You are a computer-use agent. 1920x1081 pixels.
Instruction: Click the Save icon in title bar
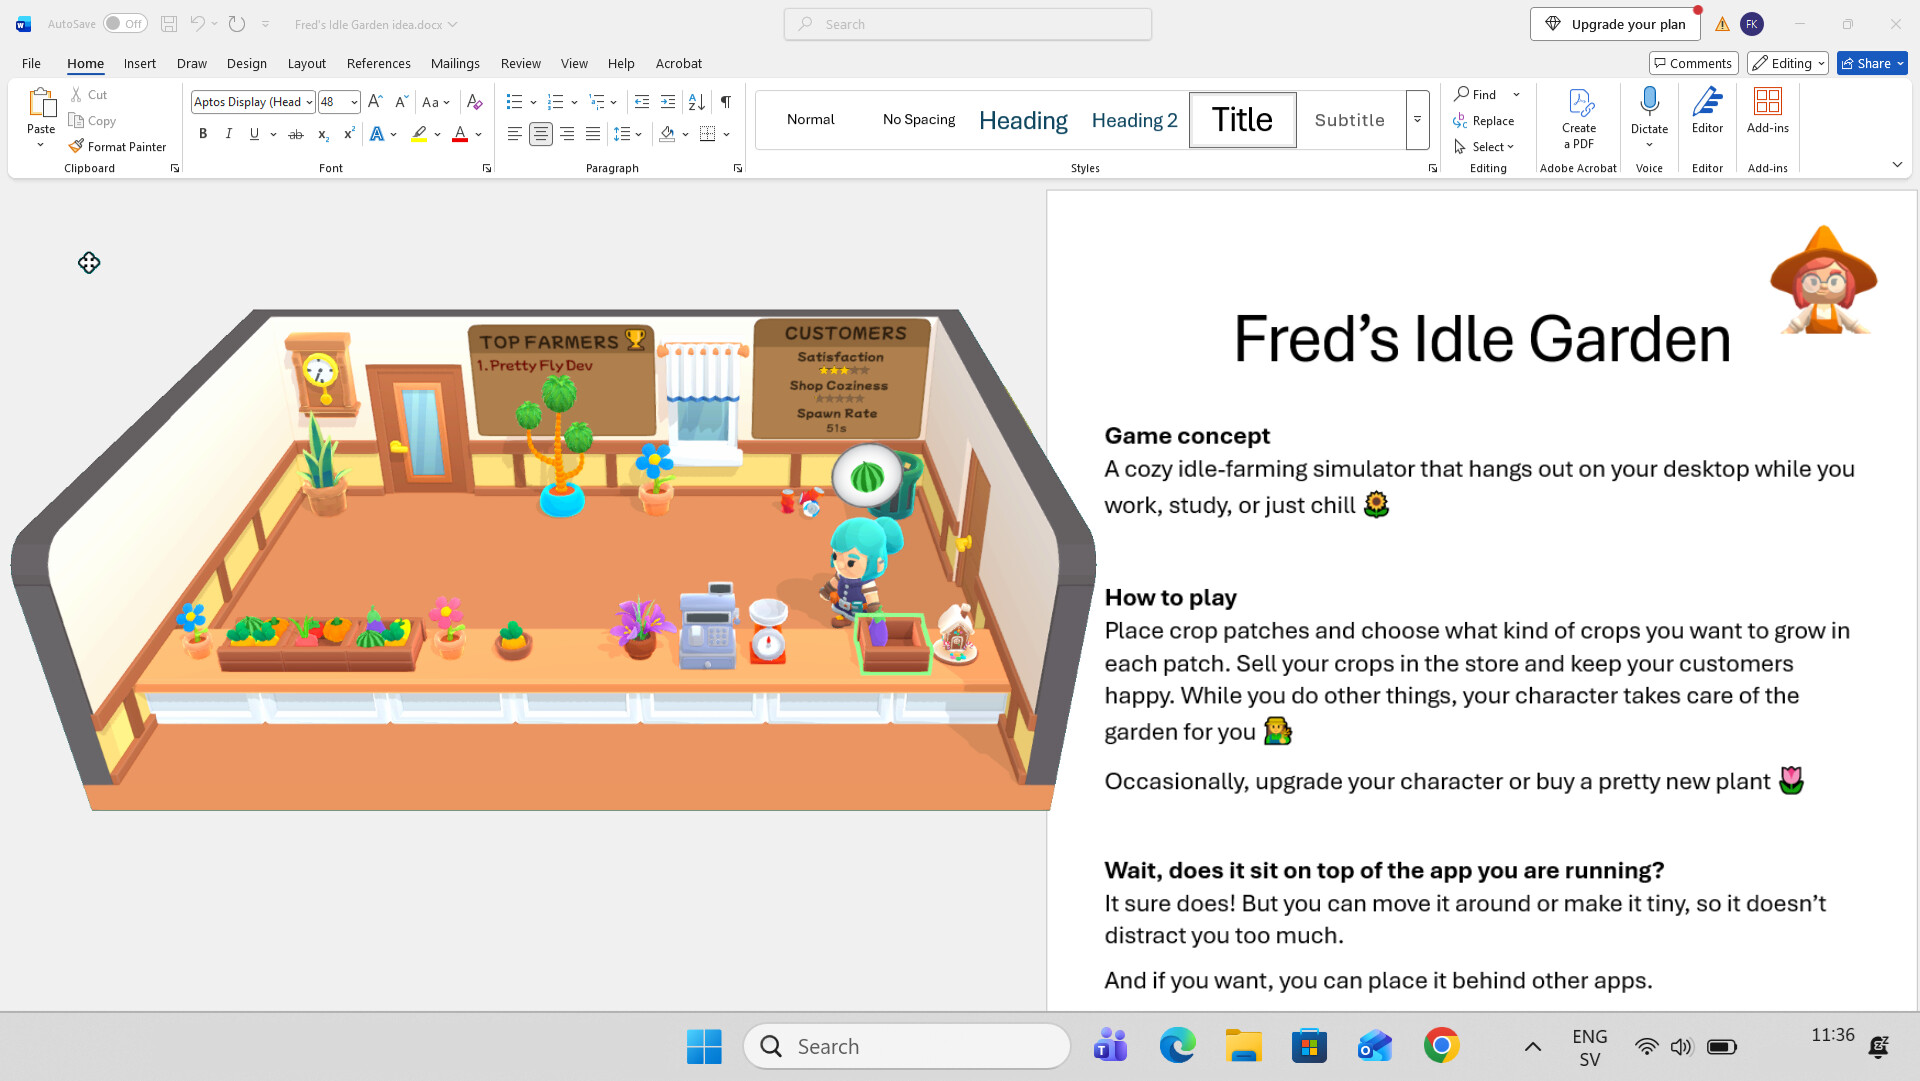[x=169, y=24]
